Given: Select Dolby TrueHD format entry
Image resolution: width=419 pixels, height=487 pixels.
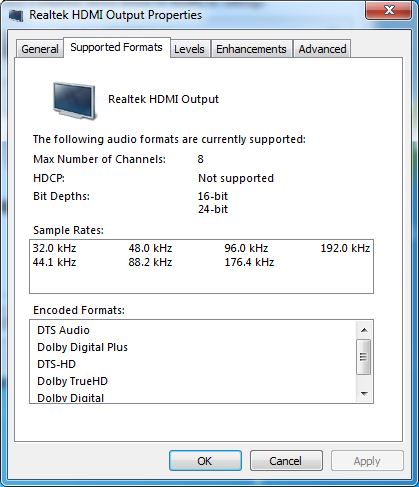Looking at the screenshot, I should tap(72, 381).
